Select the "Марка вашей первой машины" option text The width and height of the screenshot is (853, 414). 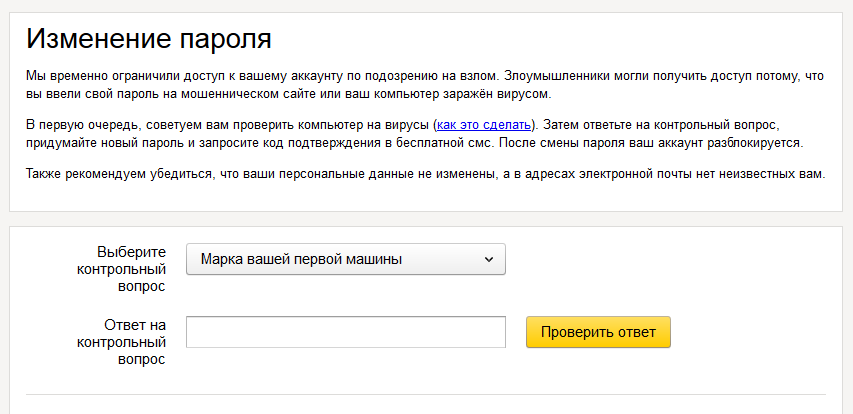tap(301, 259)
